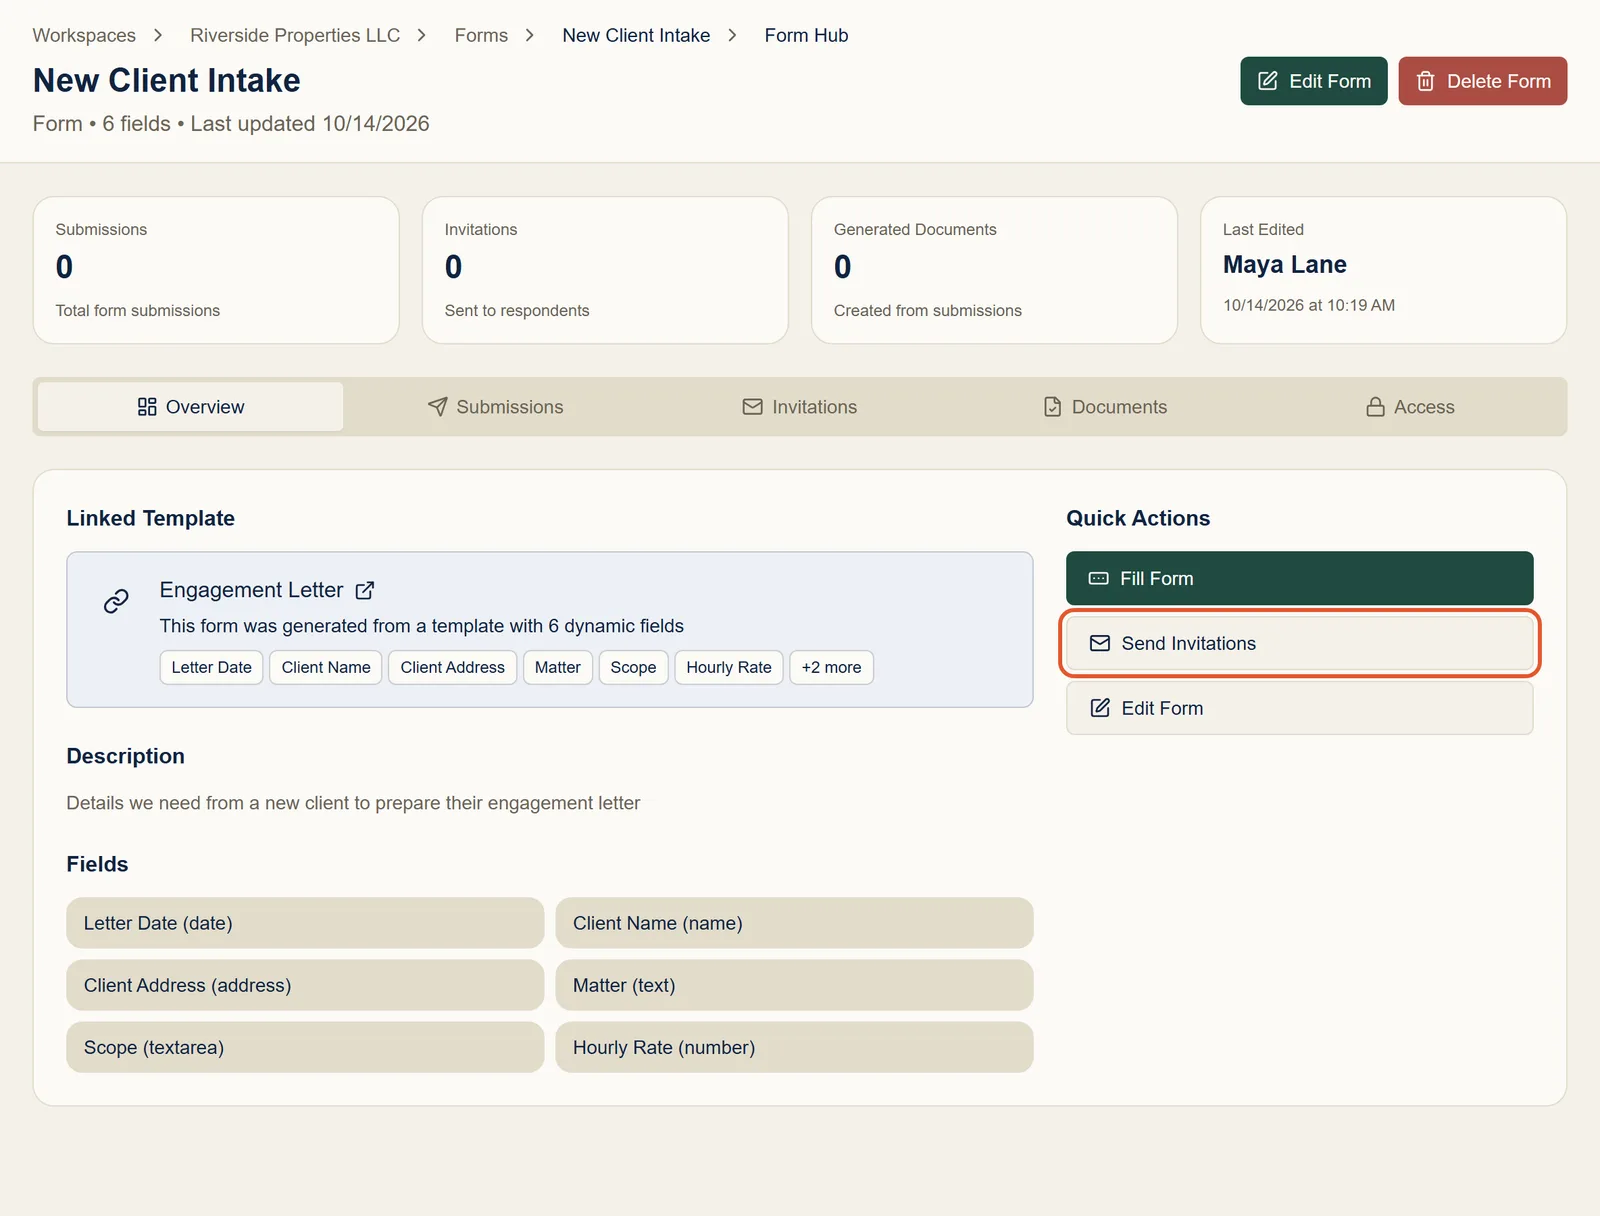This screenshot has height=1216, width=1600.
Task: Click Edit Form in Quick Actions
Action: (x=1299, y=708)
